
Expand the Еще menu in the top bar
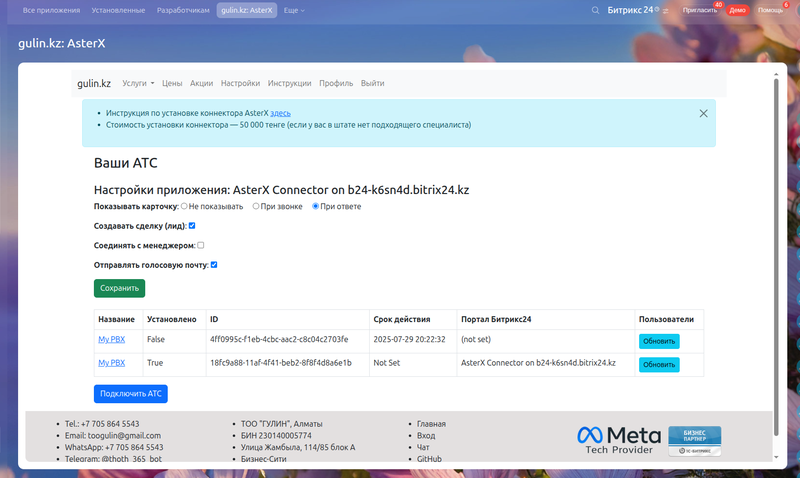[294, 10]
